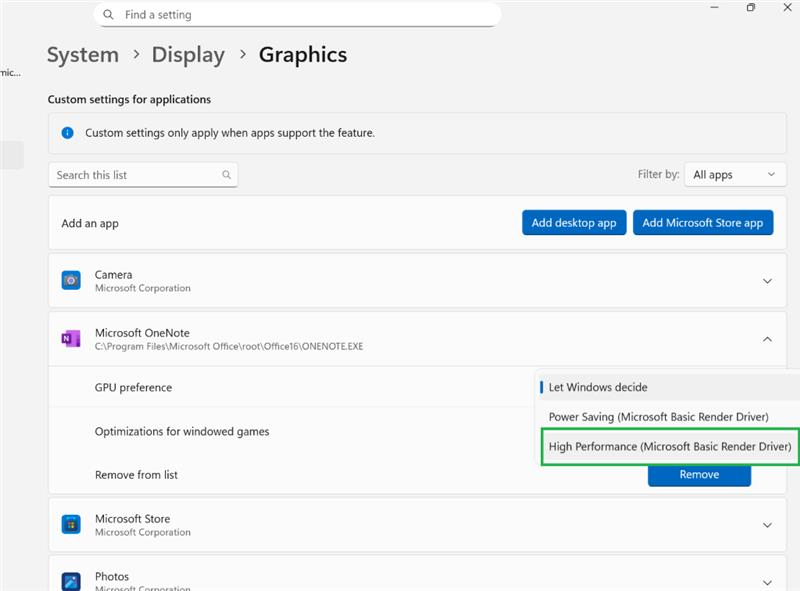The height and width of the screenshot is (591, 800).
Task: Choose High Performance GPU option
Action: click(x=669, y=447)
